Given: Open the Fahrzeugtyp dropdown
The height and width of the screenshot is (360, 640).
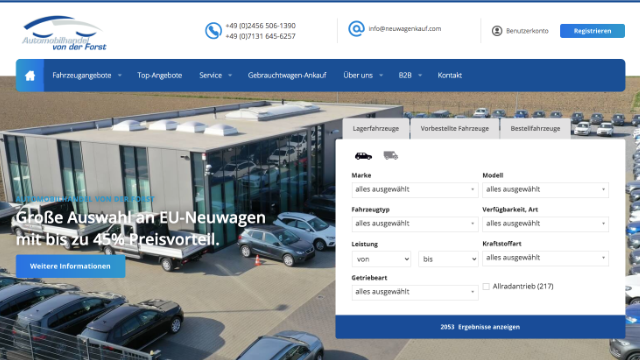Looking at the screenshot, I should click(415, 224).
